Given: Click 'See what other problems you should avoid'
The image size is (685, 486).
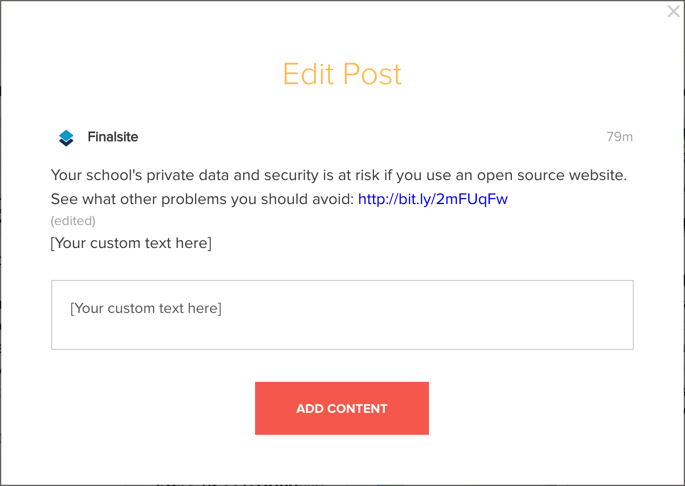Looking at the screenshot, I should [x=202, y=199].
